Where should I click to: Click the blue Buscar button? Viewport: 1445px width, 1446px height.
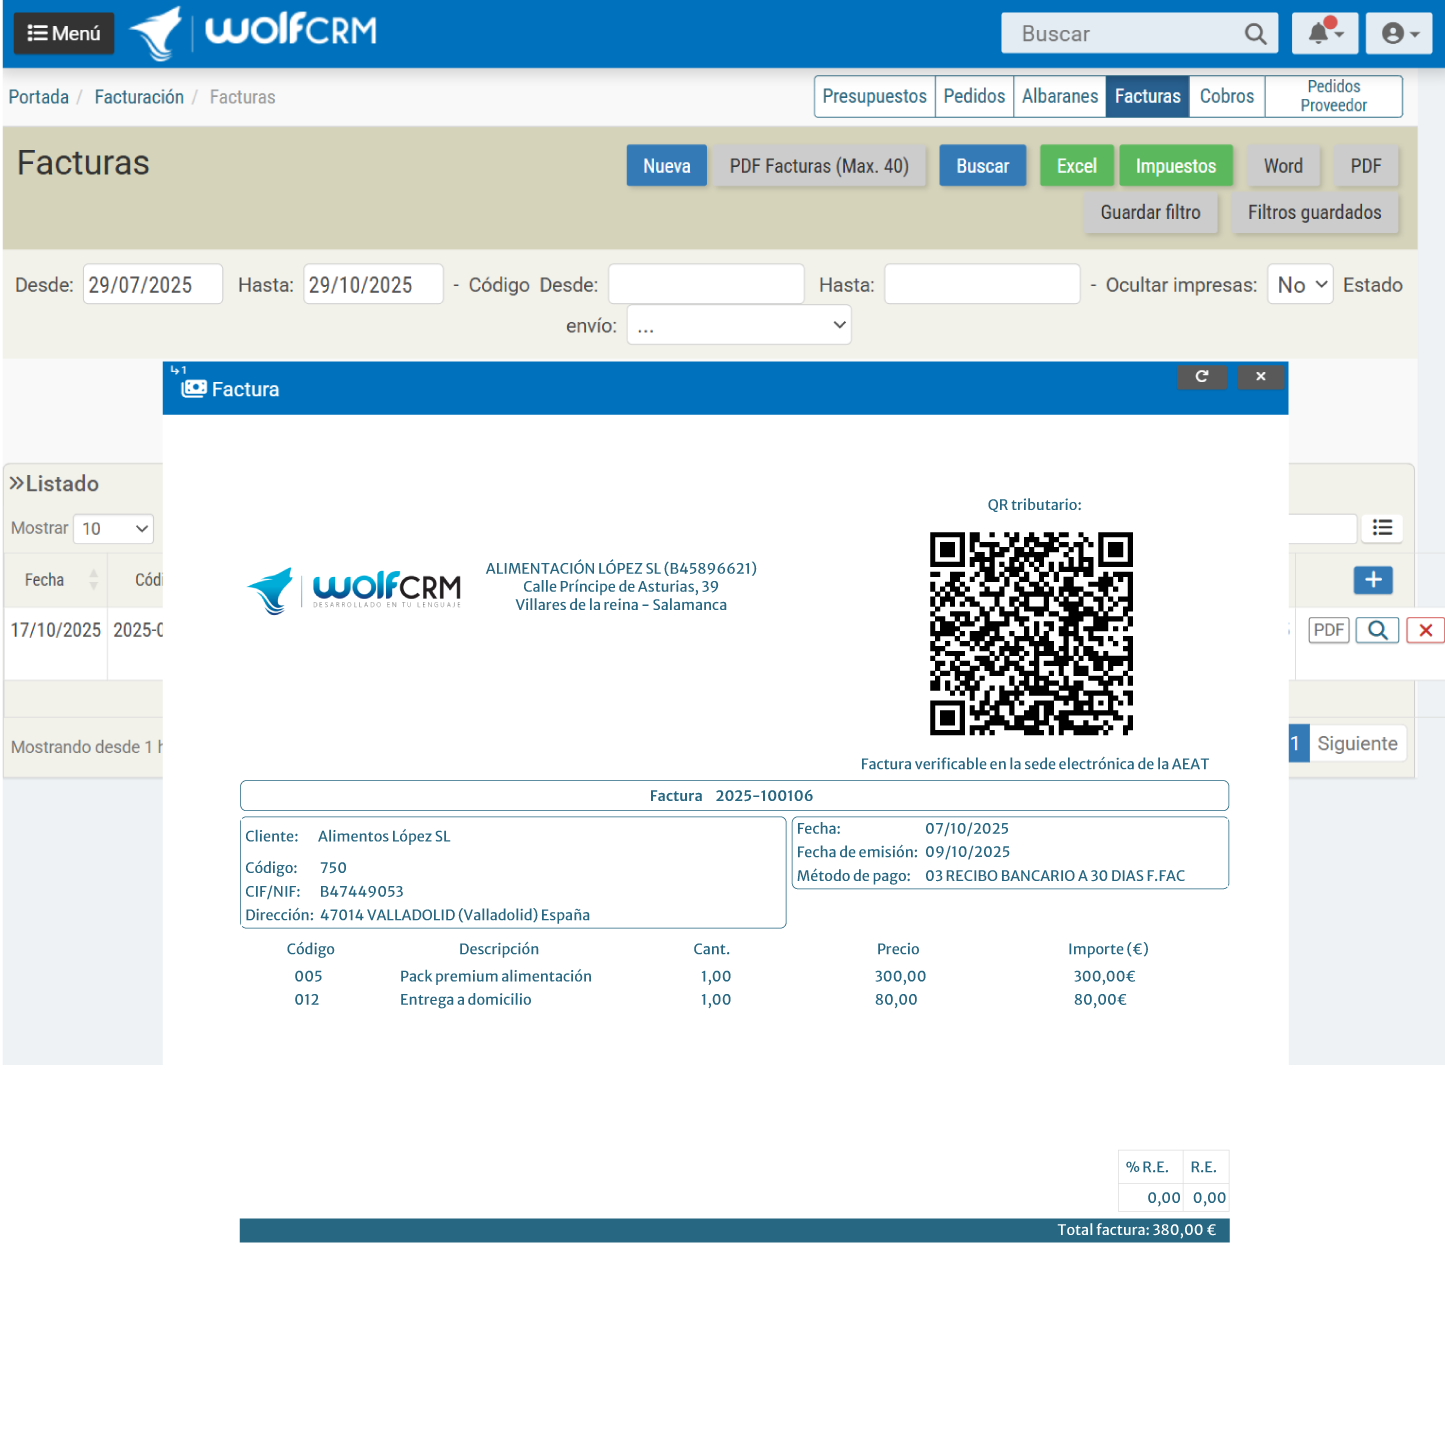click(983, 166)
